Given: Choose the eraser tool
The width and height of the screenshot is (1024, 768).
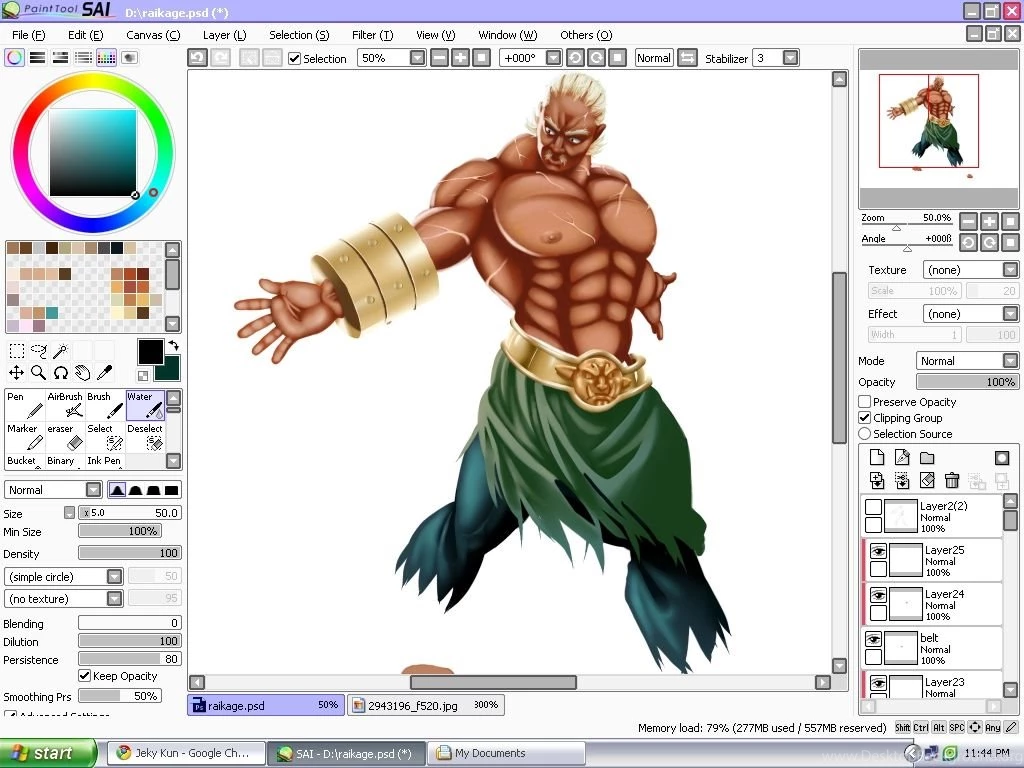Looking at the screenshot, I should [65, 437].
